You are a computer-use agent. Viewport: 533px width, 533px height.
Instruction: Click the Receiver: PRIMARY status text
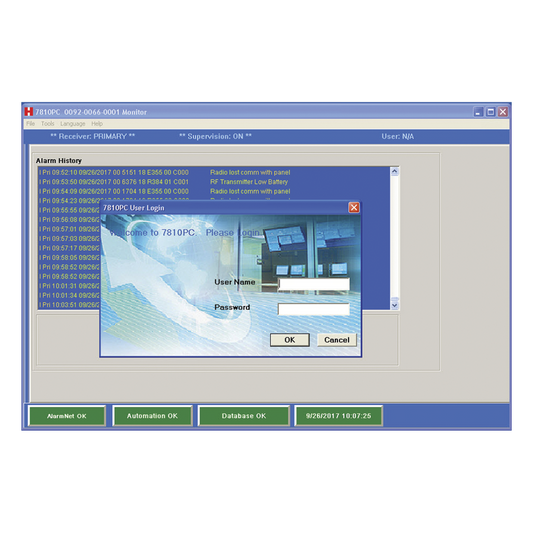point(92,137)
